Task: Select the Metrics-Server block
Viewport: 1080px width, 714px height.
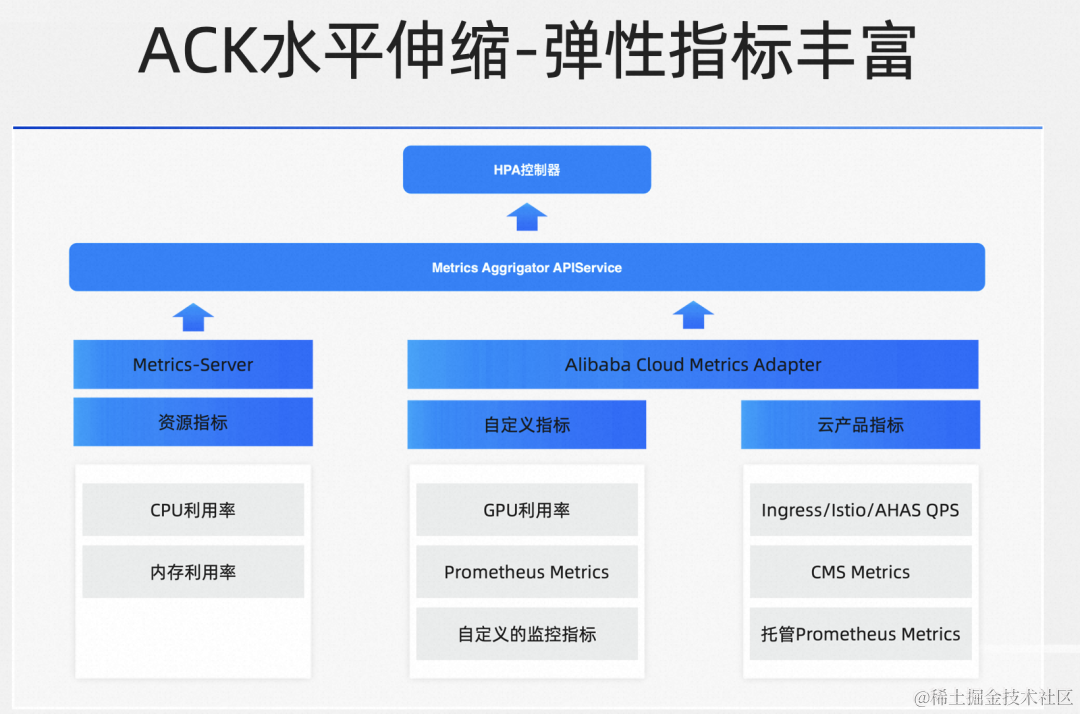Action: click(x=192, y=364)
